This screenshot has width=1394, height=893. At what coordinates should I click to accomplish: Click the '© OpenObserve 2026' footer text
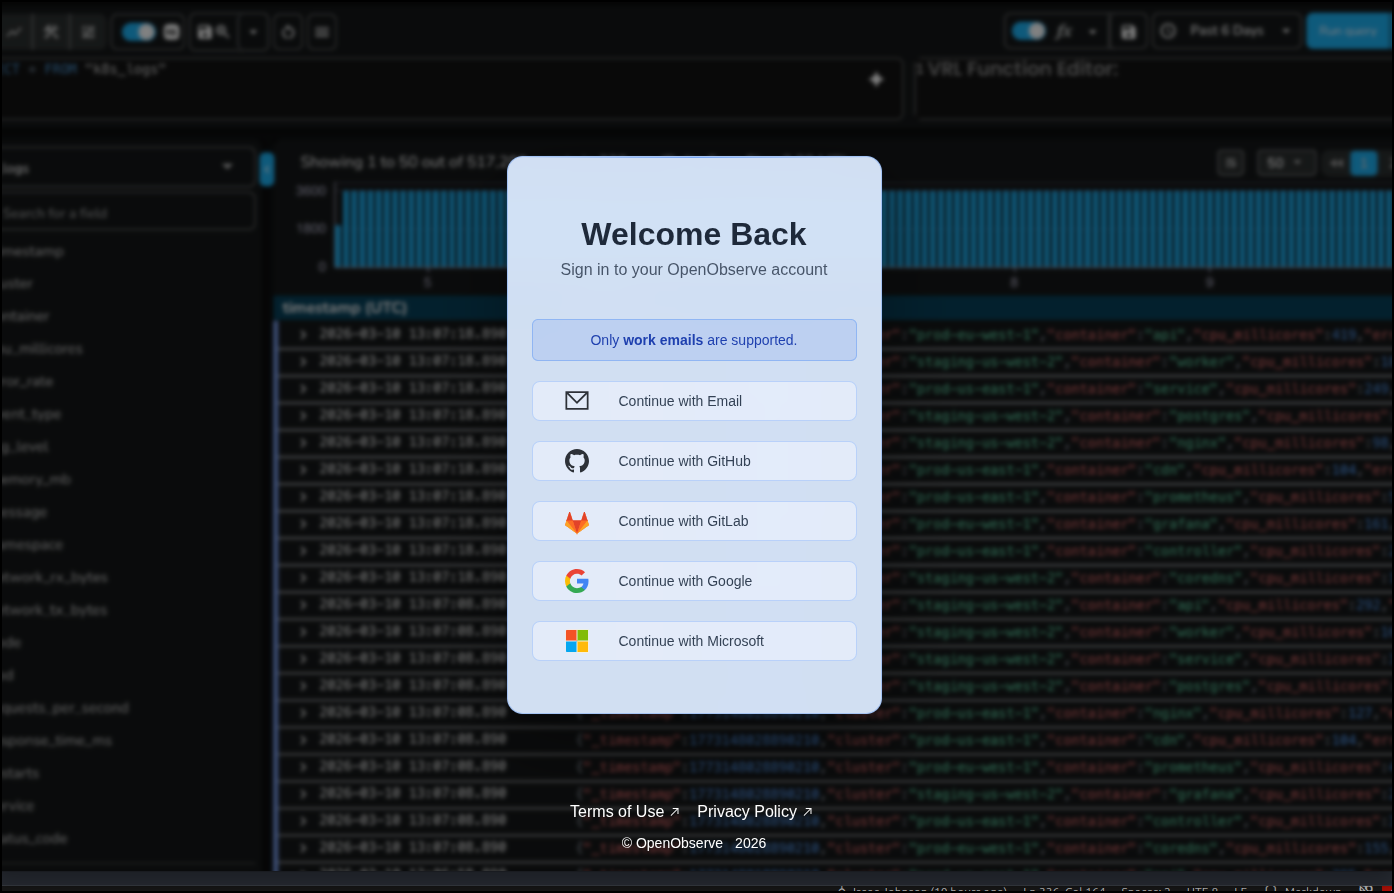click(x=694, y=843)
